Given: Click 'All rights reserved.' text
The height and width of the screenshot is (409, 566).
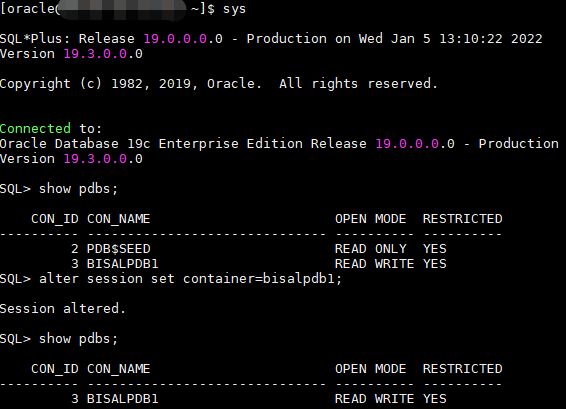Looking at the screenshot, I should coord(358,84).
